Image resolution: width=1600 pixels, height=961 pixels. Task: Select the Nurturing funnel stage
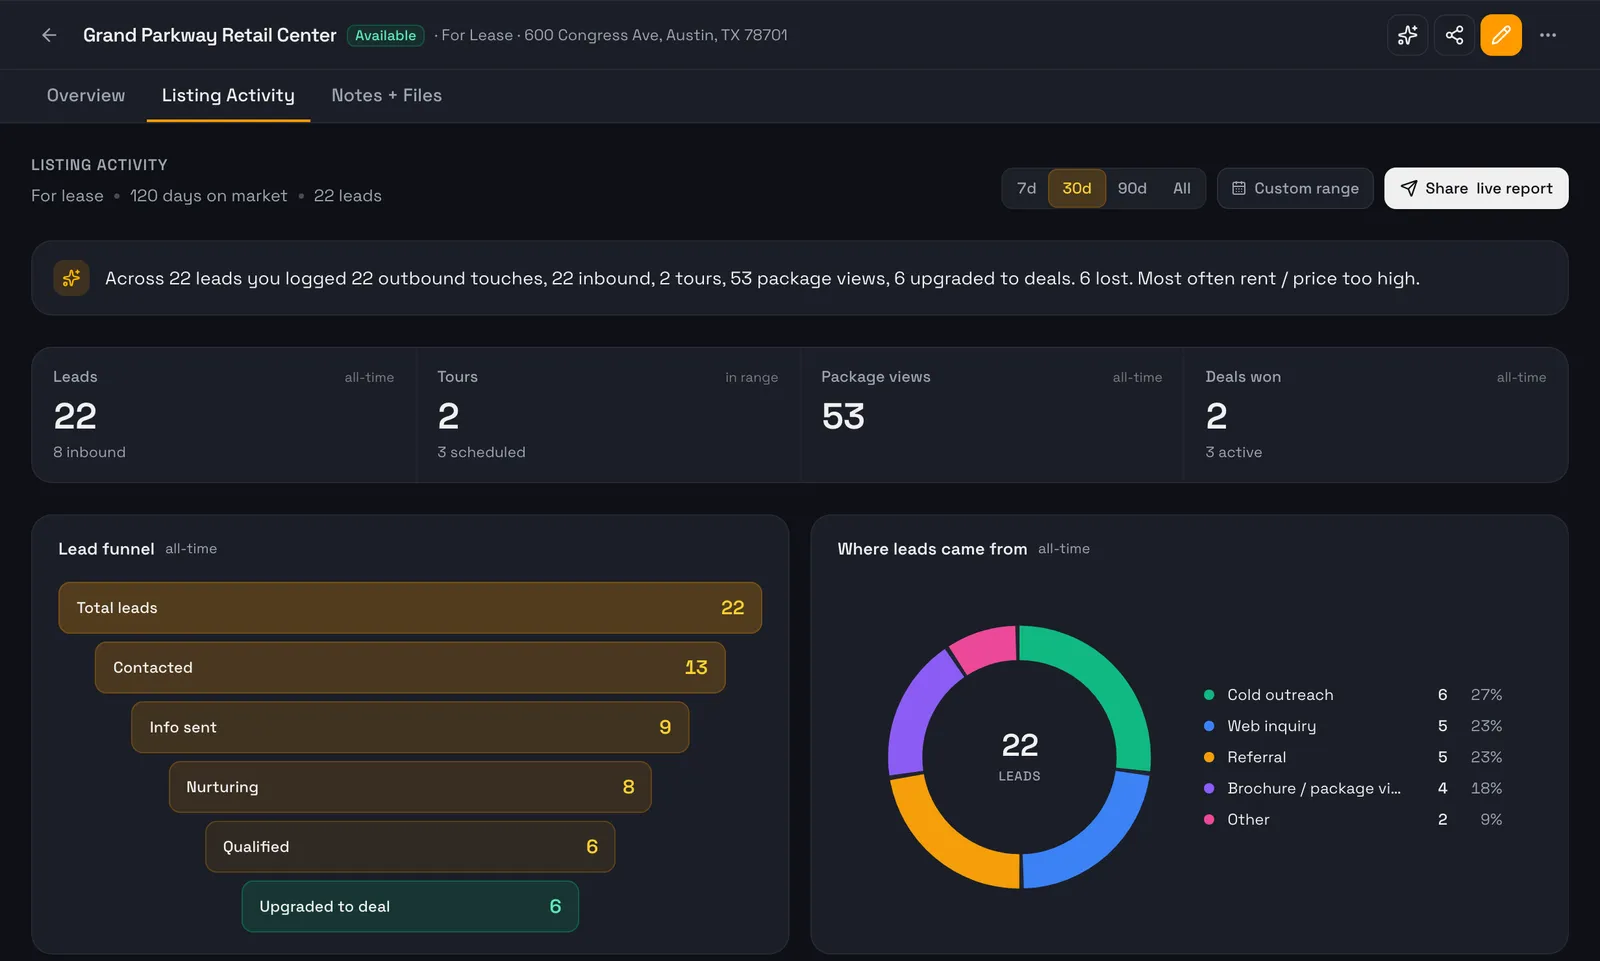pos(410,787)
